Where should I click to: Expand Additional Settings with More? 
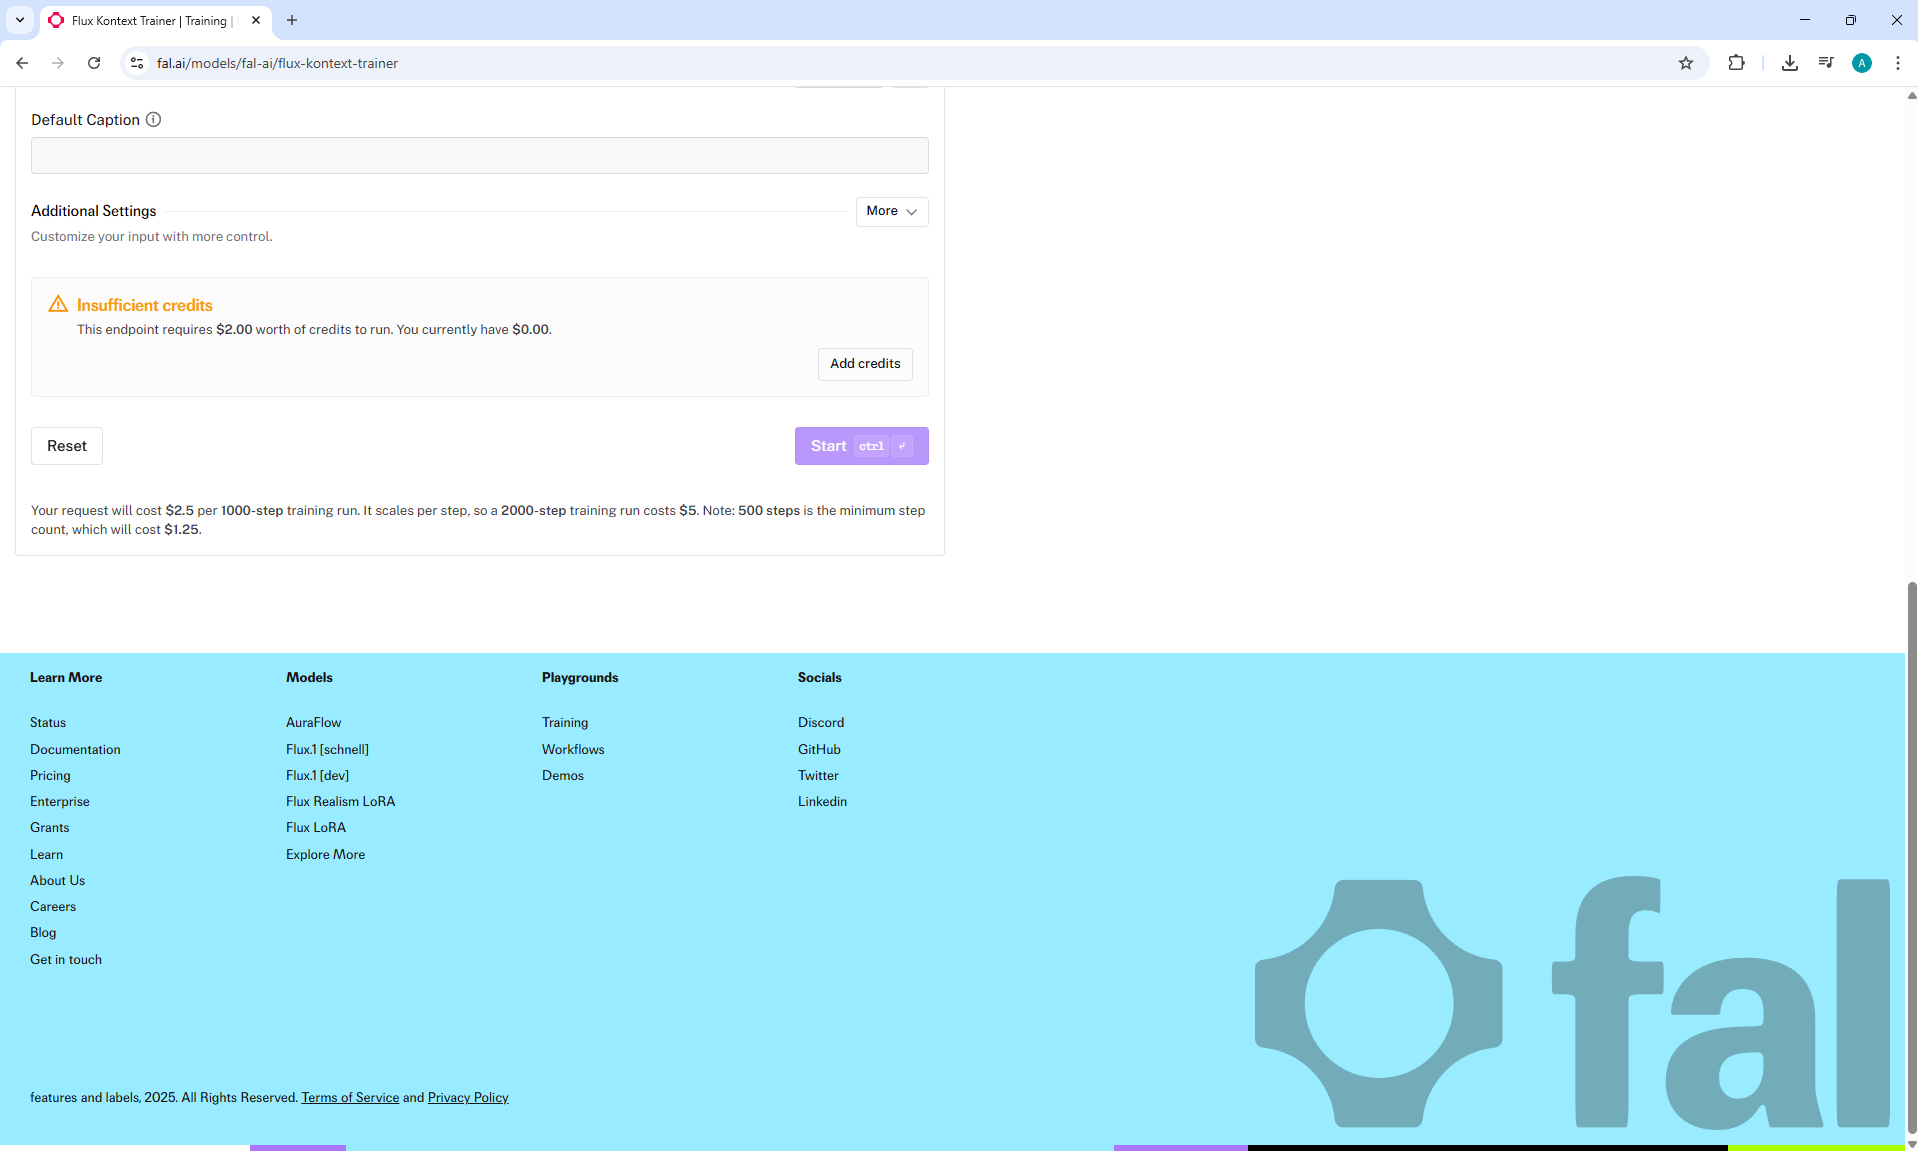(892, 211)
